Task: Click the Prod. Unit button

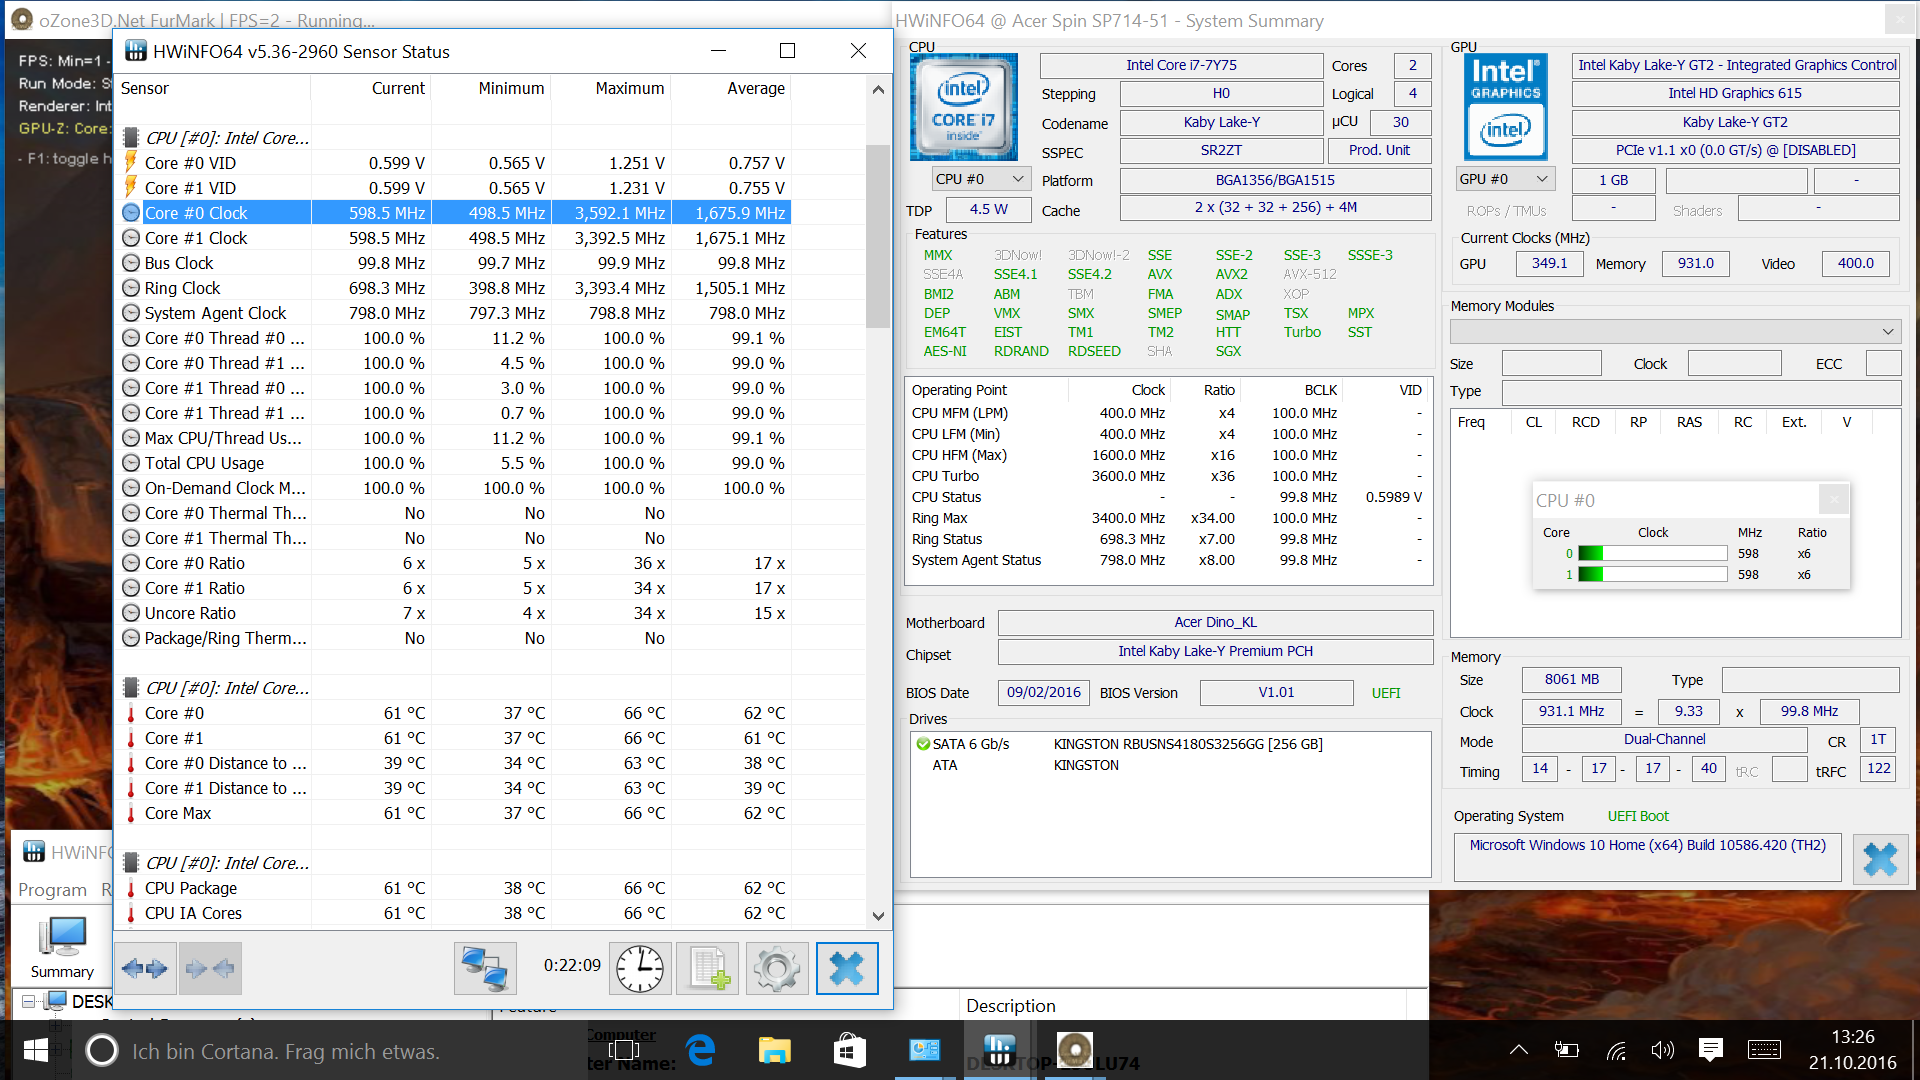Action: [x=1379, y=150]
